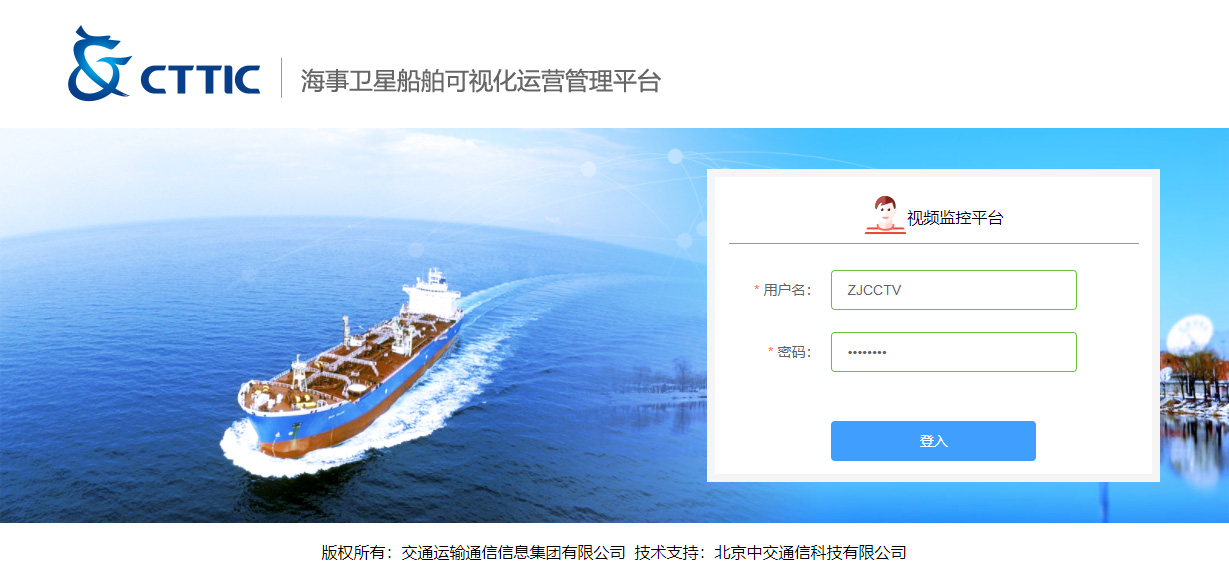
Task: Select the 海事卫星船舶可视化运营管理平台 title
Action: 481,80
